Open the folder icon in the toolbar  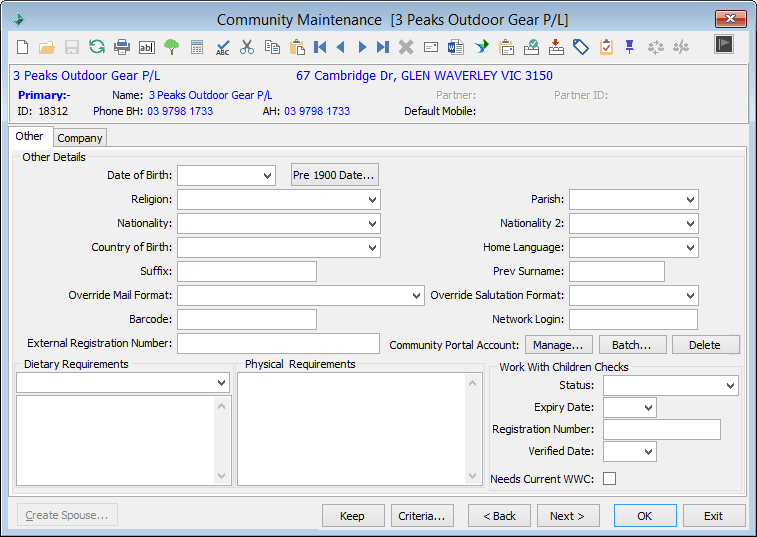click(x=47, y=47)
